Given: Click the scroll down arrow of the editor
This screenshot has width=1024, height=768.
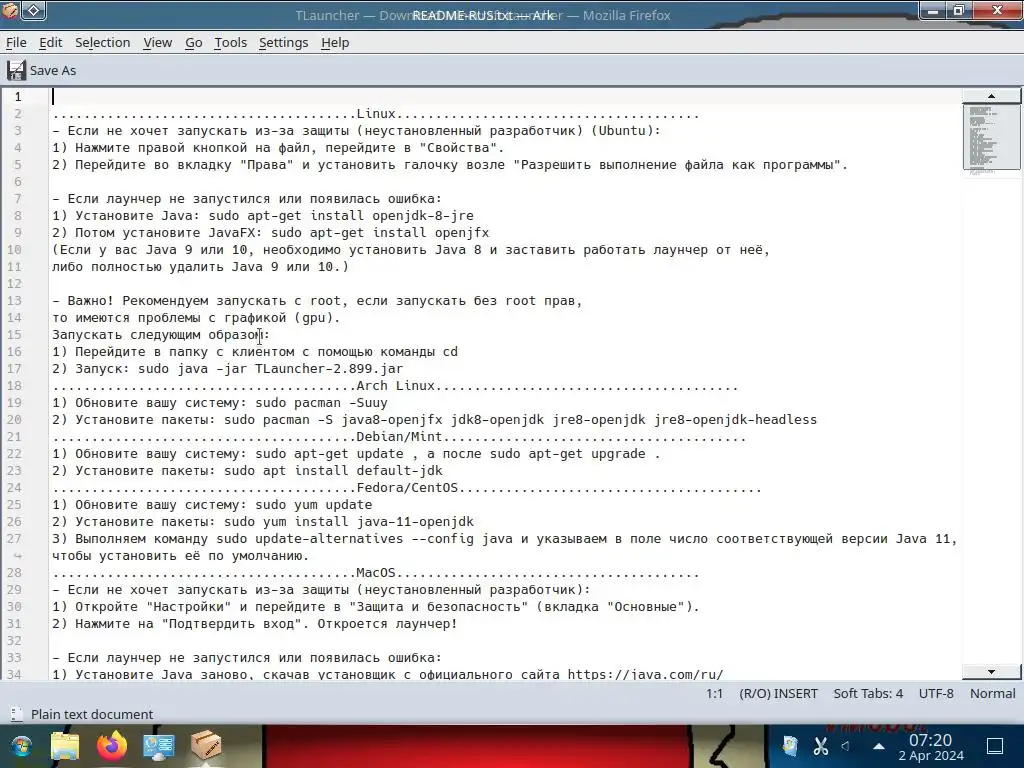Looking at the screenshot, I should coord(991,671).
